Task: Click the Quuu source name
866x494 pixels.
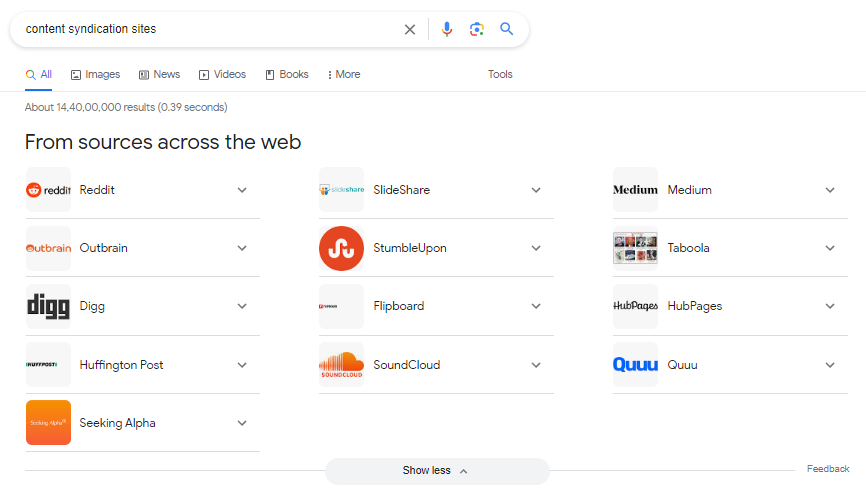Action: (x=683, y=365)
